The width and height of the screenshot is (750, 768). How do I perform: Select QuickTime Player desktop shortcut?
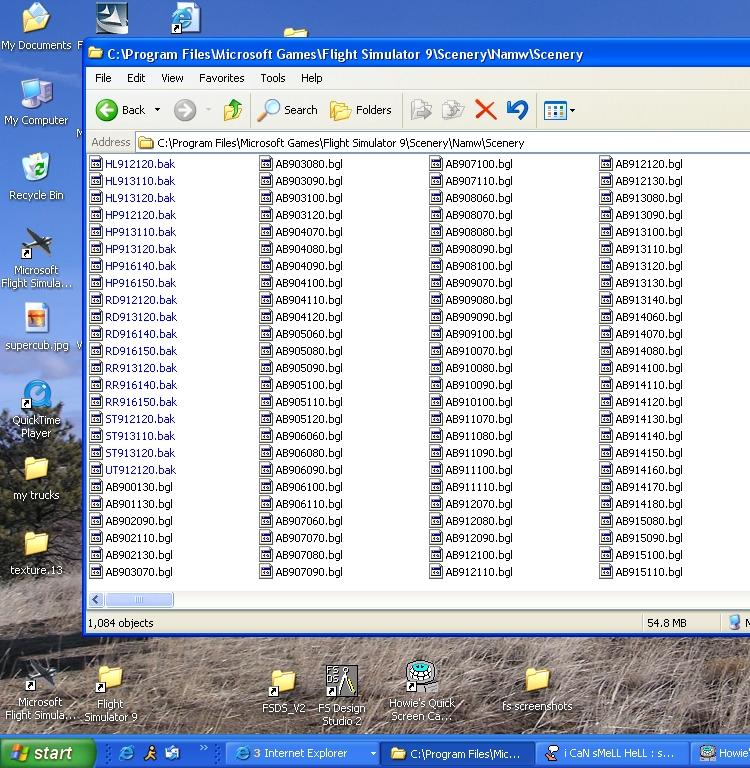(x=36, y=409)
